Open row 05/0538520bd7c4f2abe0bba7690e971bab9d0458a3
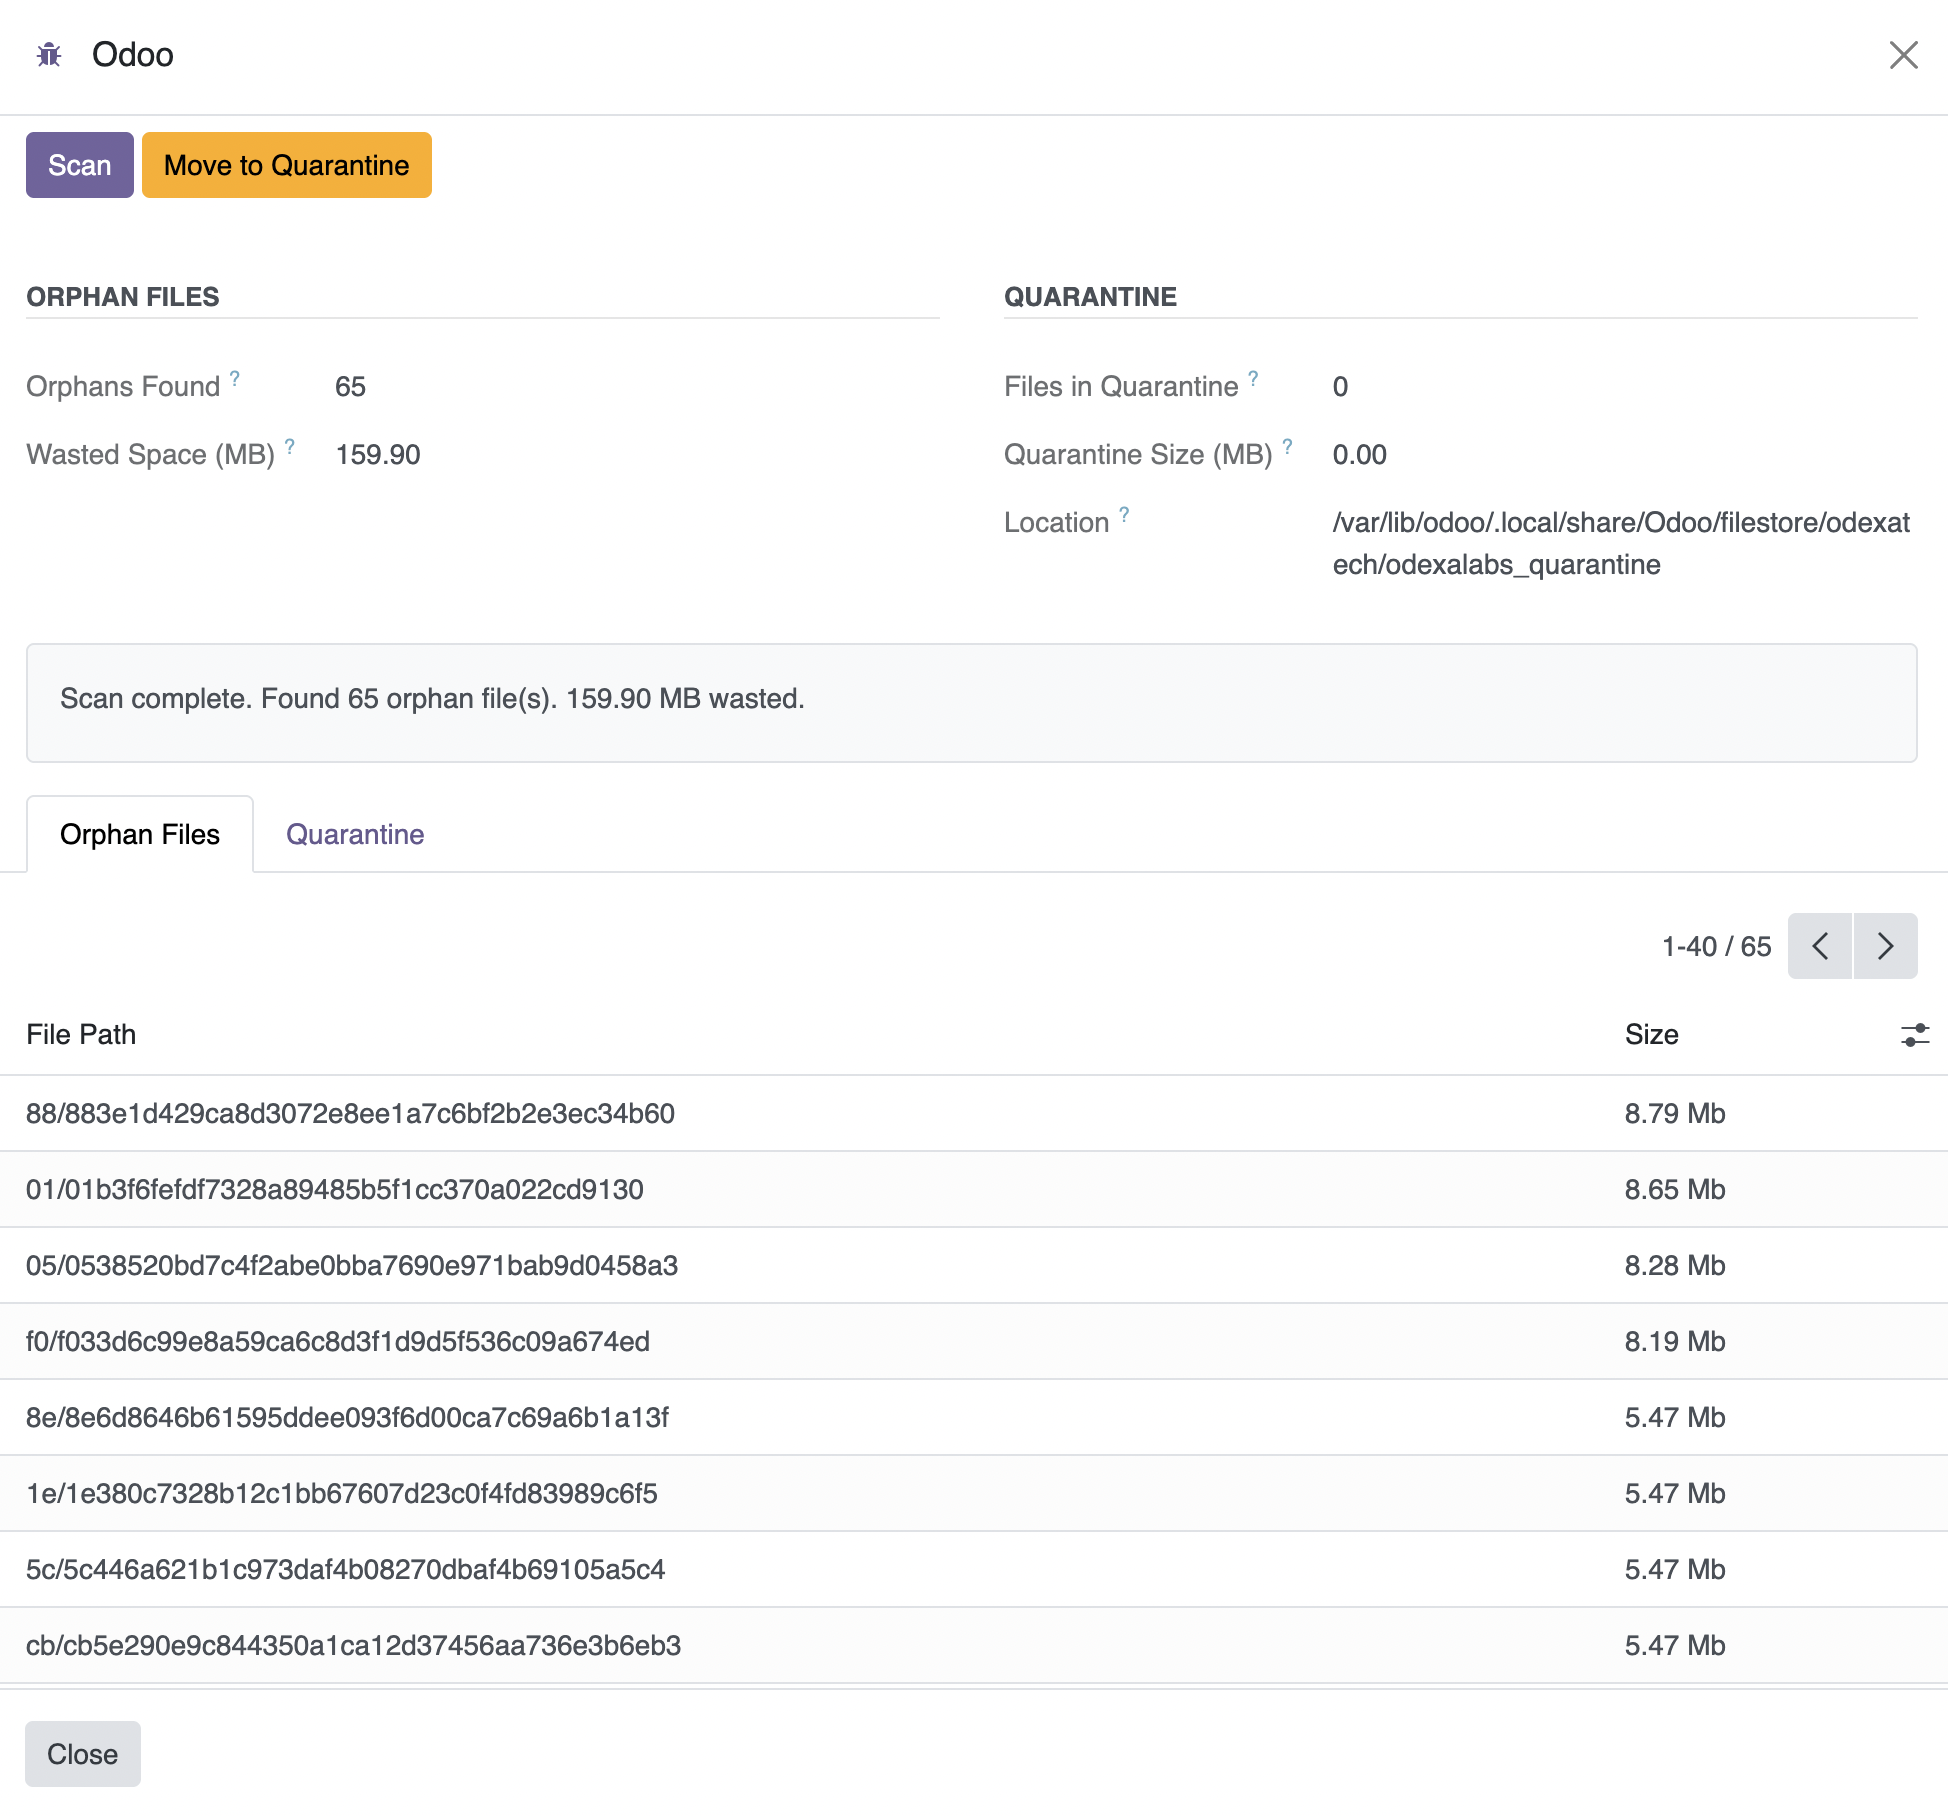The image size is (1948, 1816). coord(974,1266)
